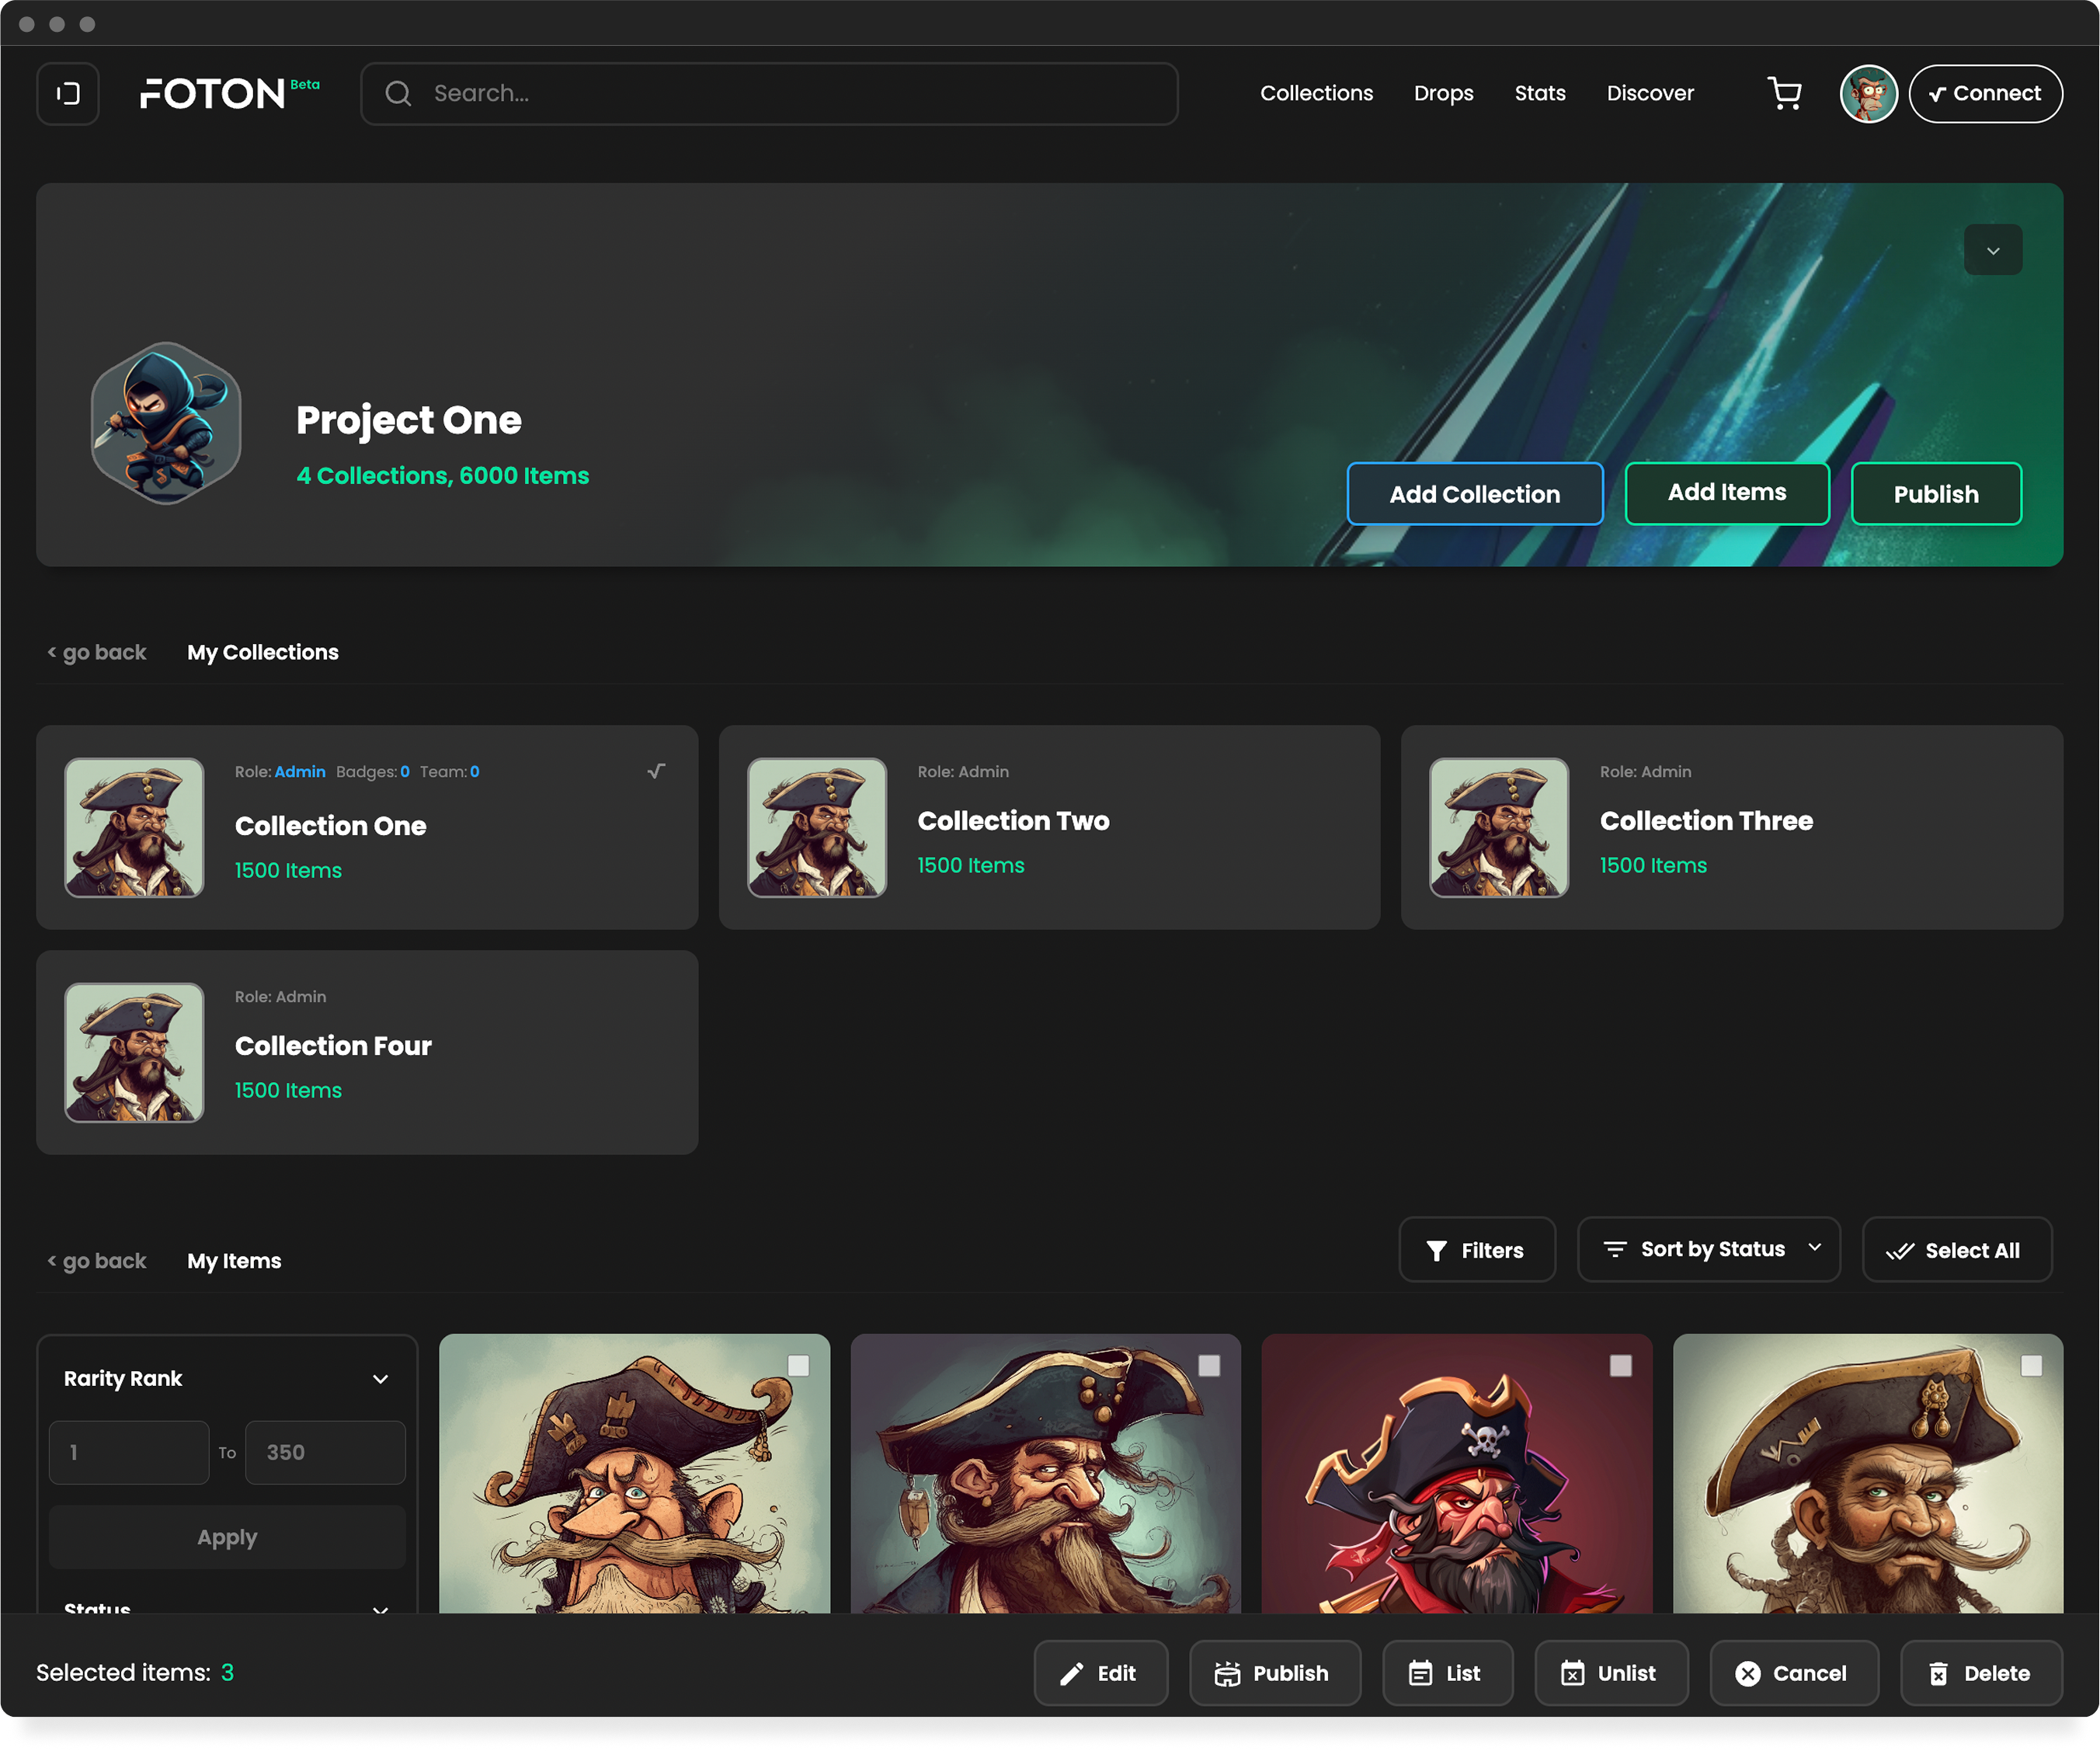Screen dimensions: 2100x1751
Task: Click the Cancel X button
Action: coord(1793,1673)
